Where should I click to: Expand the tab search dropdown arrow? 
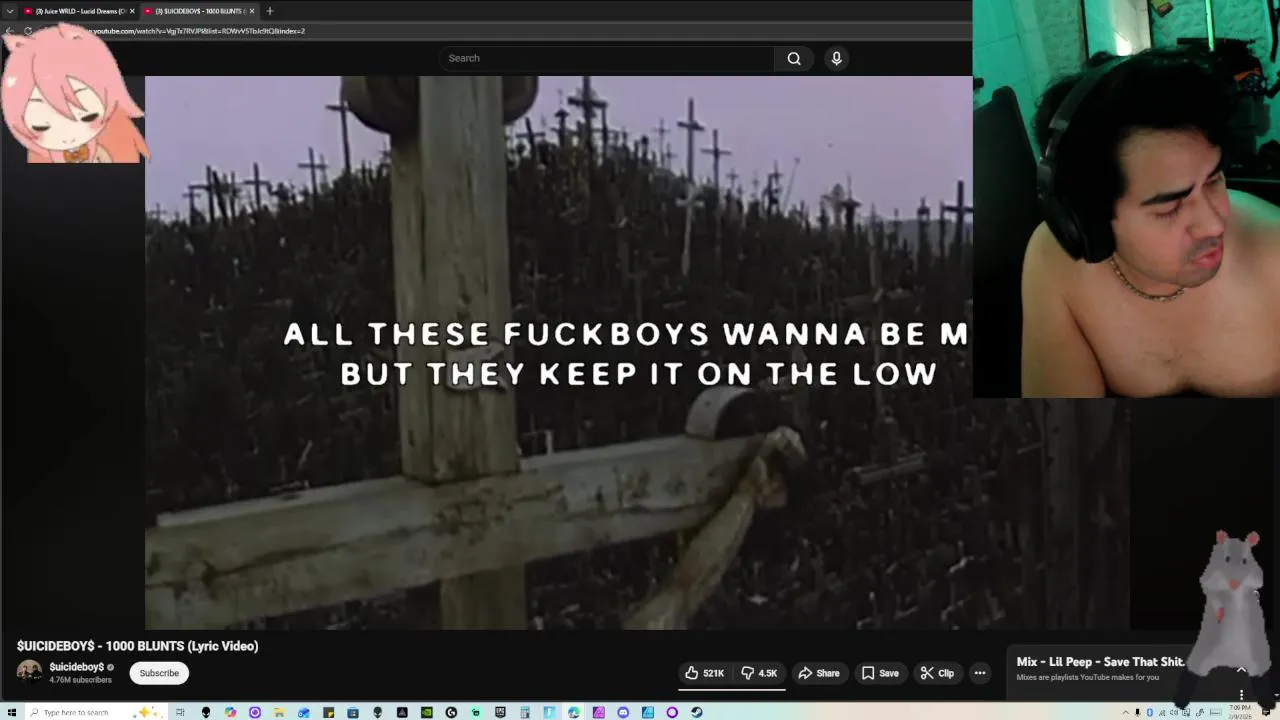coord(10,11)
